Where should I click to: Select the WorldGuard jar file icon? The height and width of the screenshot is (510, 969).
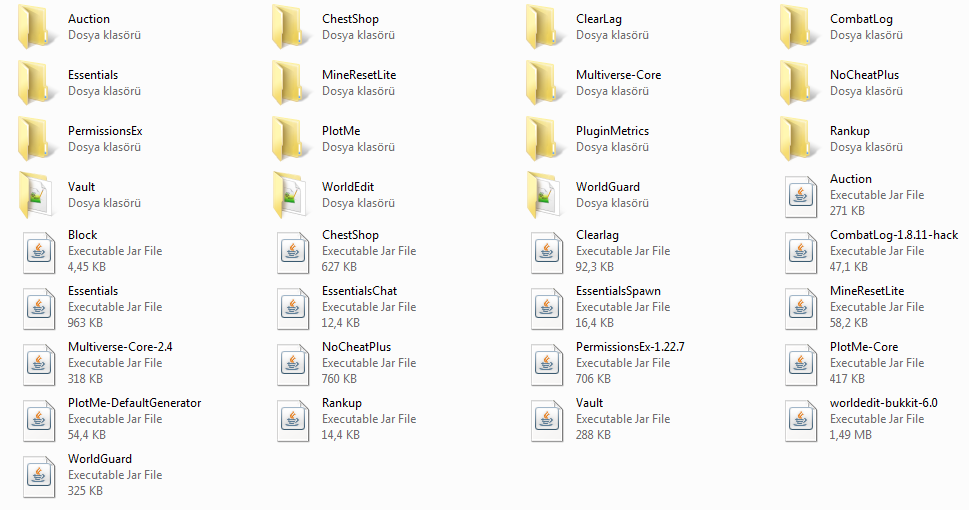[x=39, y=477]
